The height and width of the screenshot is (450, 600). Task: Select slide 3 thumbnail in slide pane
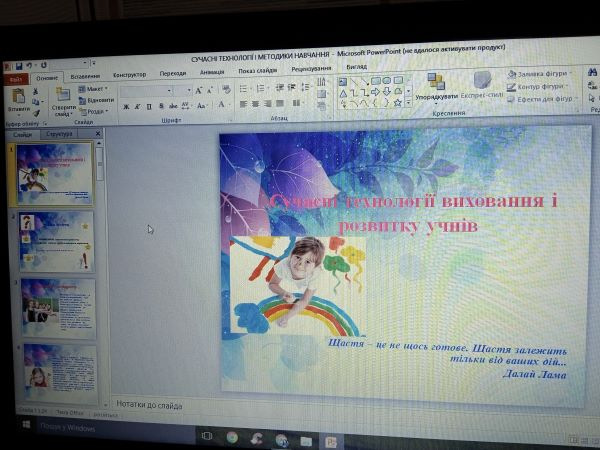[59, 309]
